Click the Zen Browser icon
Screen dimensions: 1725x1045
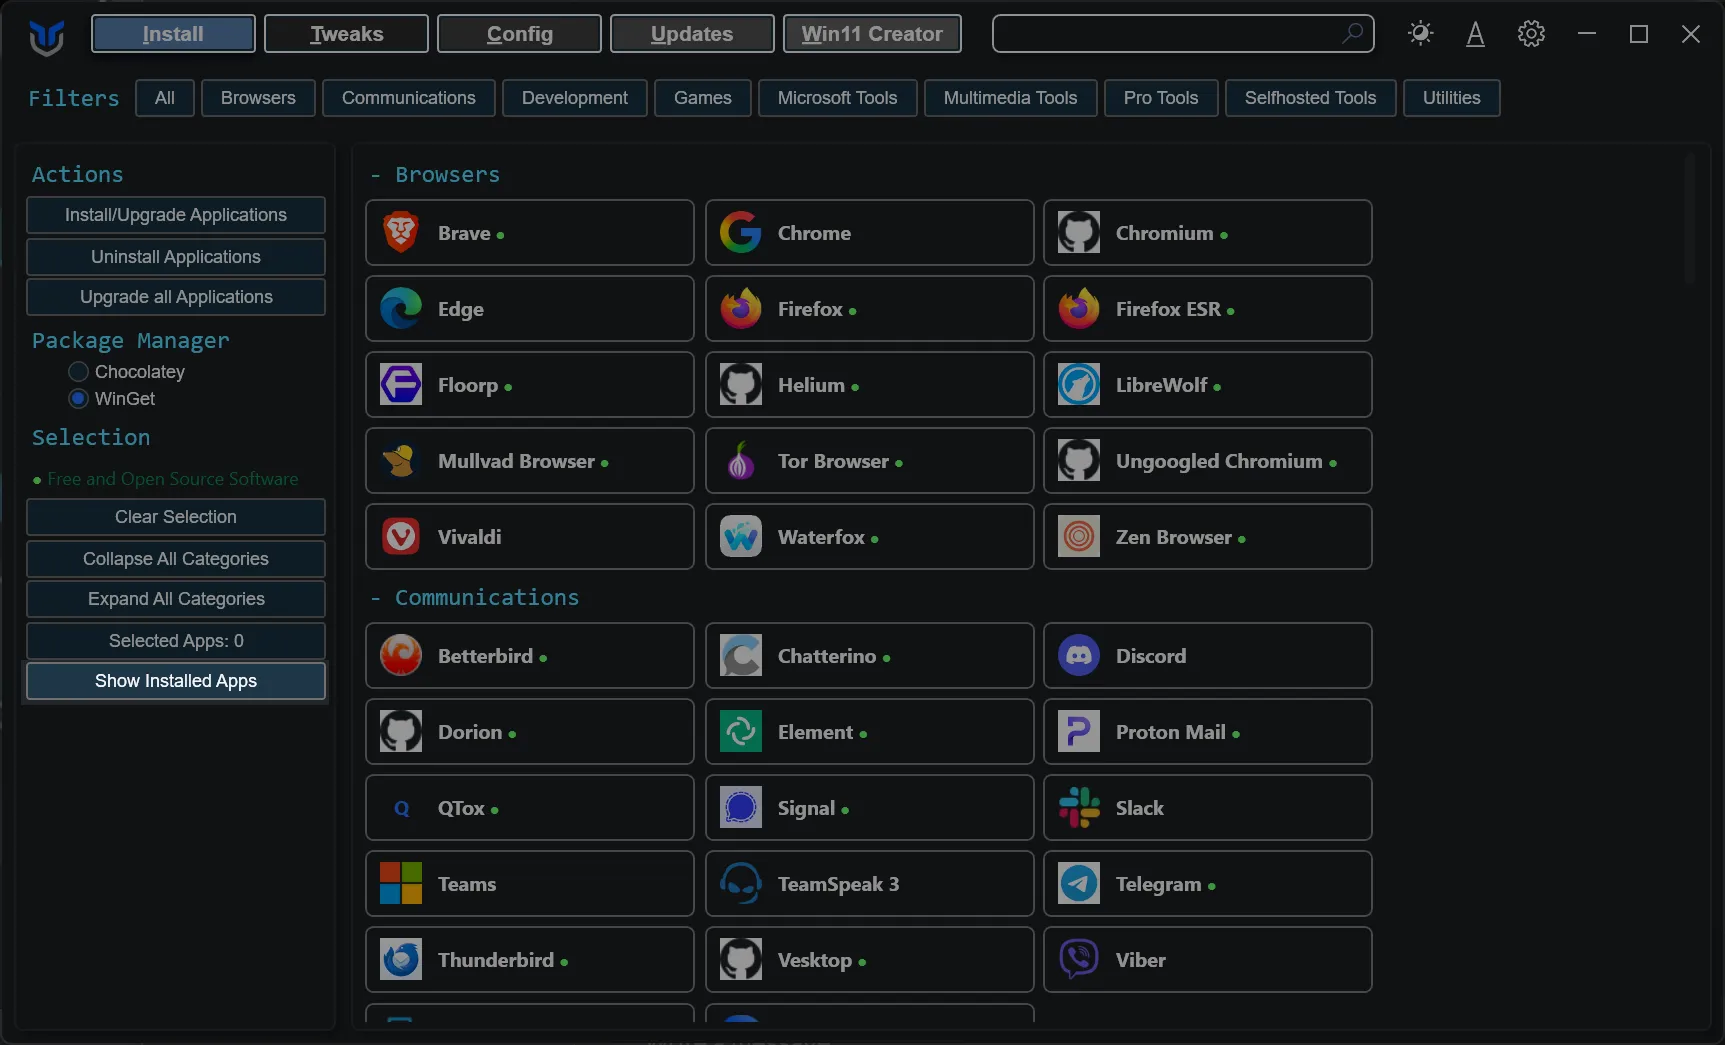pos(1079,537)
